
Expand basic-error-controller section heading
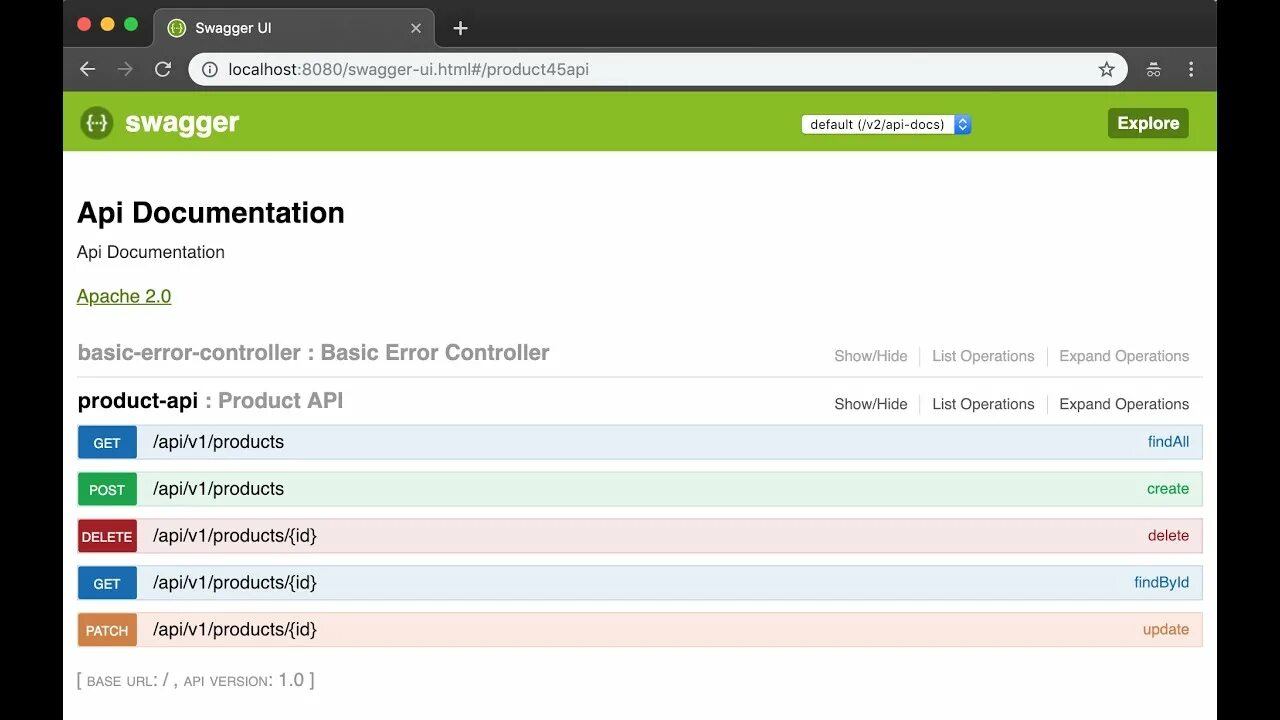(313, 352)
